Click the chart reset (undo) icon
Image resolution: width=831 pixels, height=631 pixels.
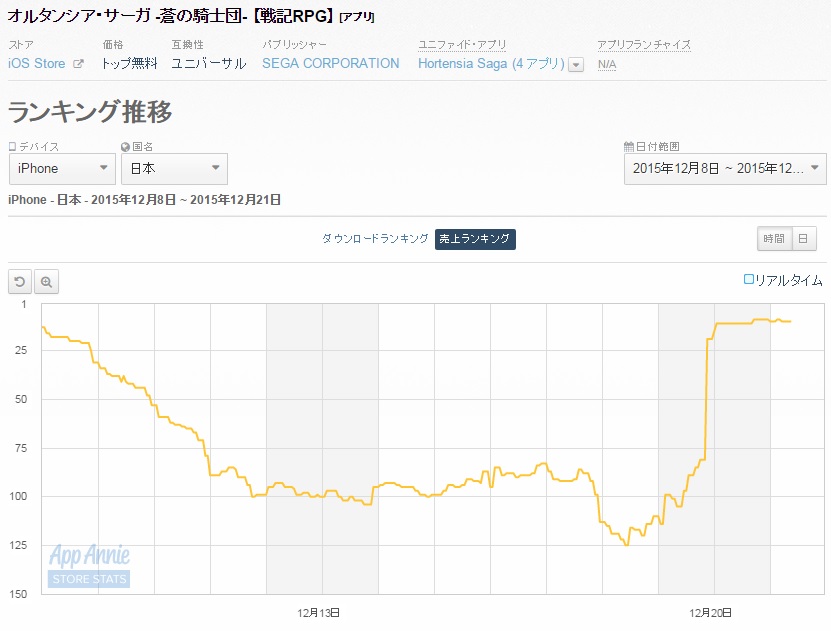pyautogui.click(x=20, y=281)
